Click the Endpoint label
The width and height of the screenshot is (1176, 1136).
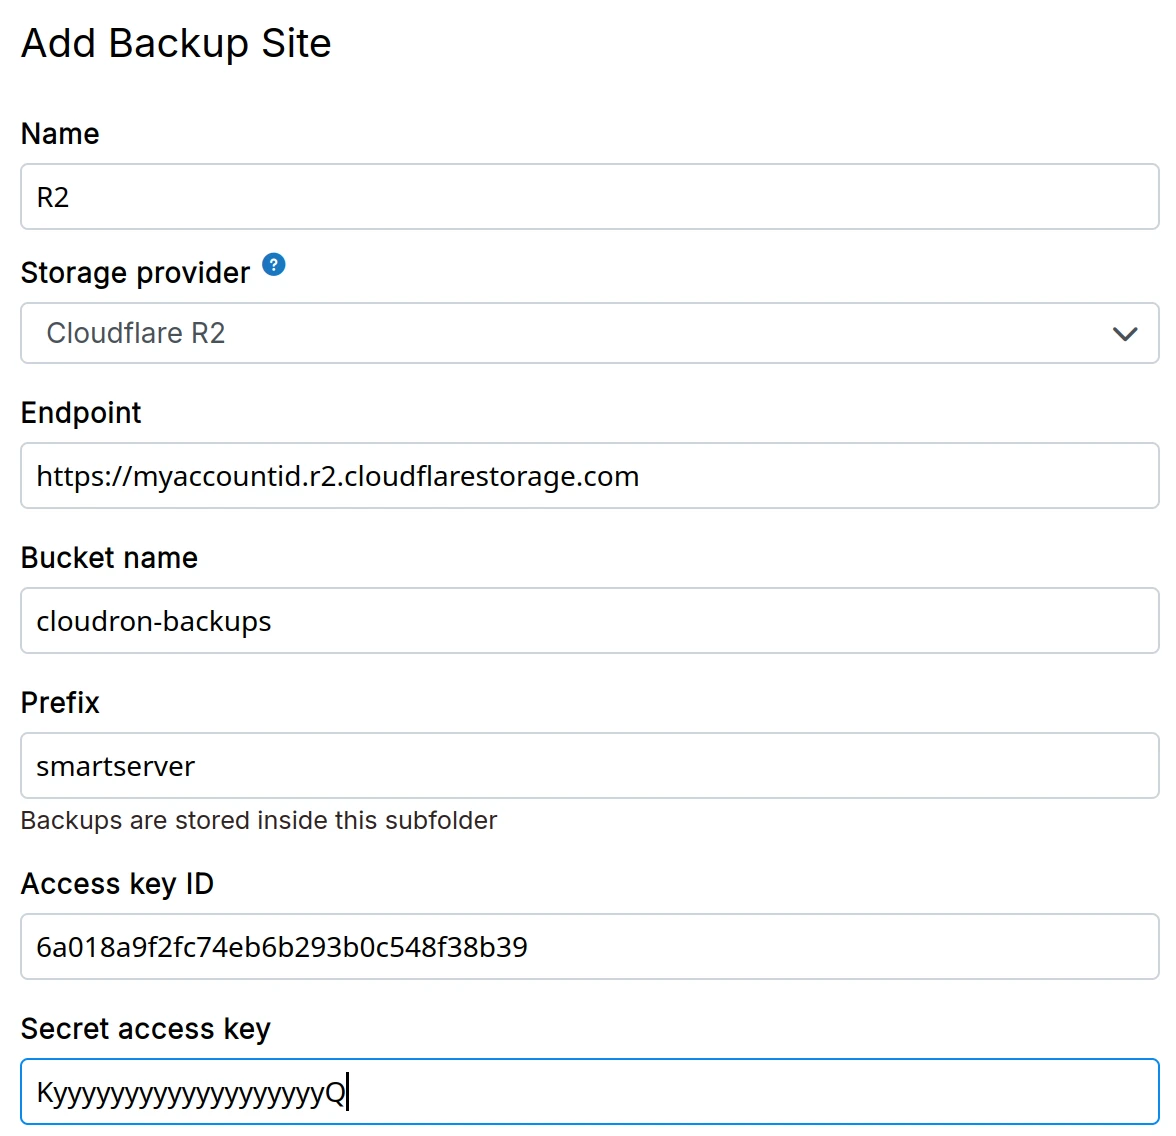pos(80,412)
